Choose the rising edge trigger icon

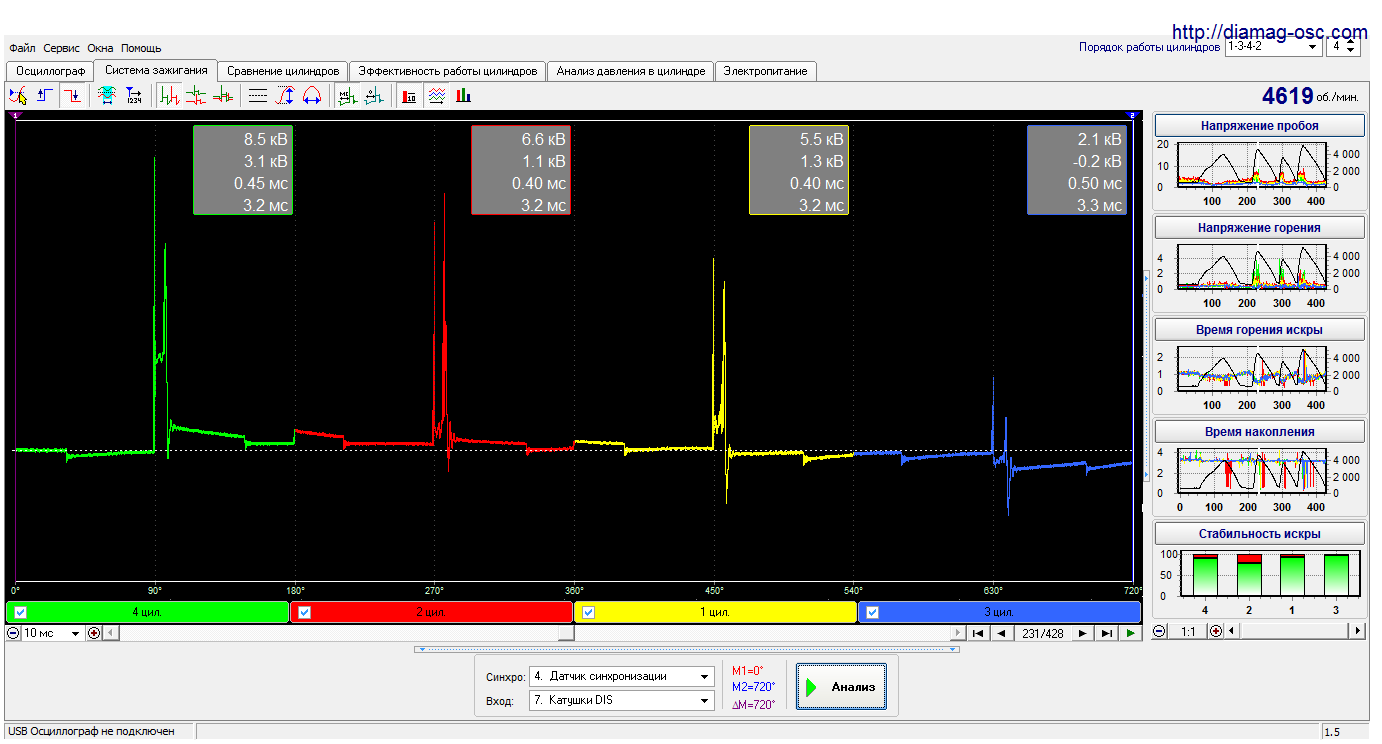45,96
